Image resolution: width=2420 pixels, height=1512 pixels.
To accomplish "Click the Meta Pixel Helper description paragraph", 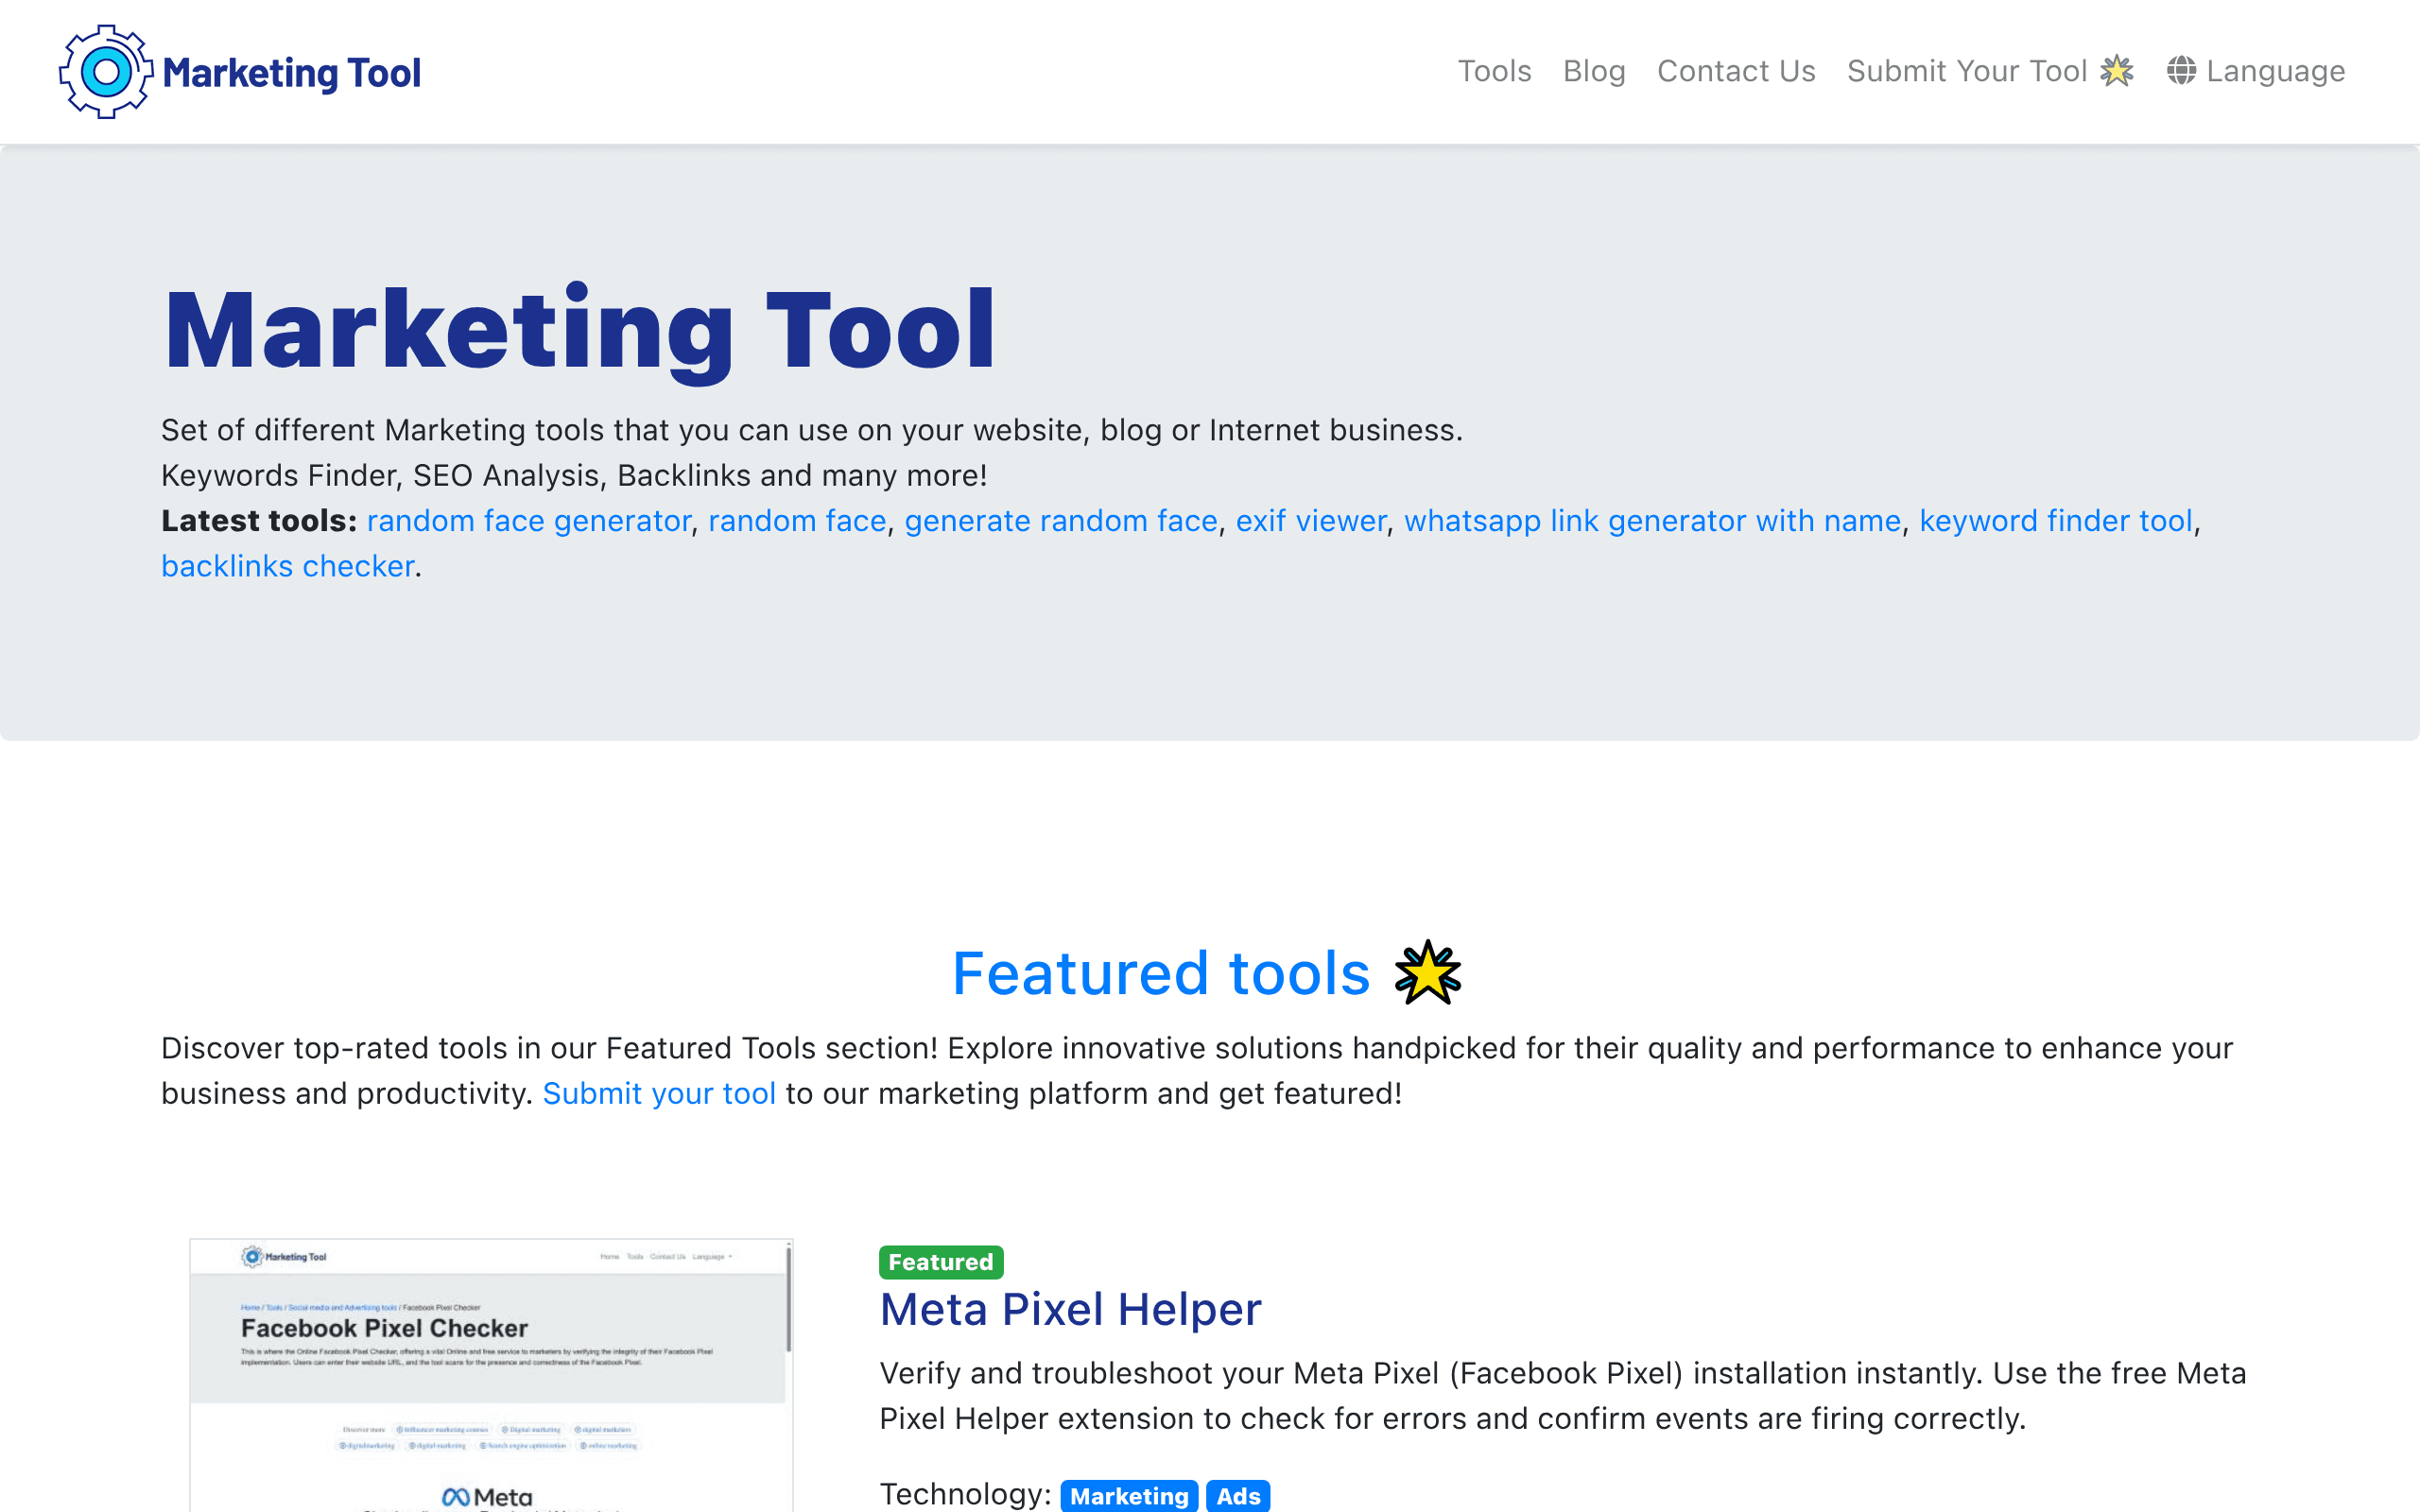I will 1563,1396.
